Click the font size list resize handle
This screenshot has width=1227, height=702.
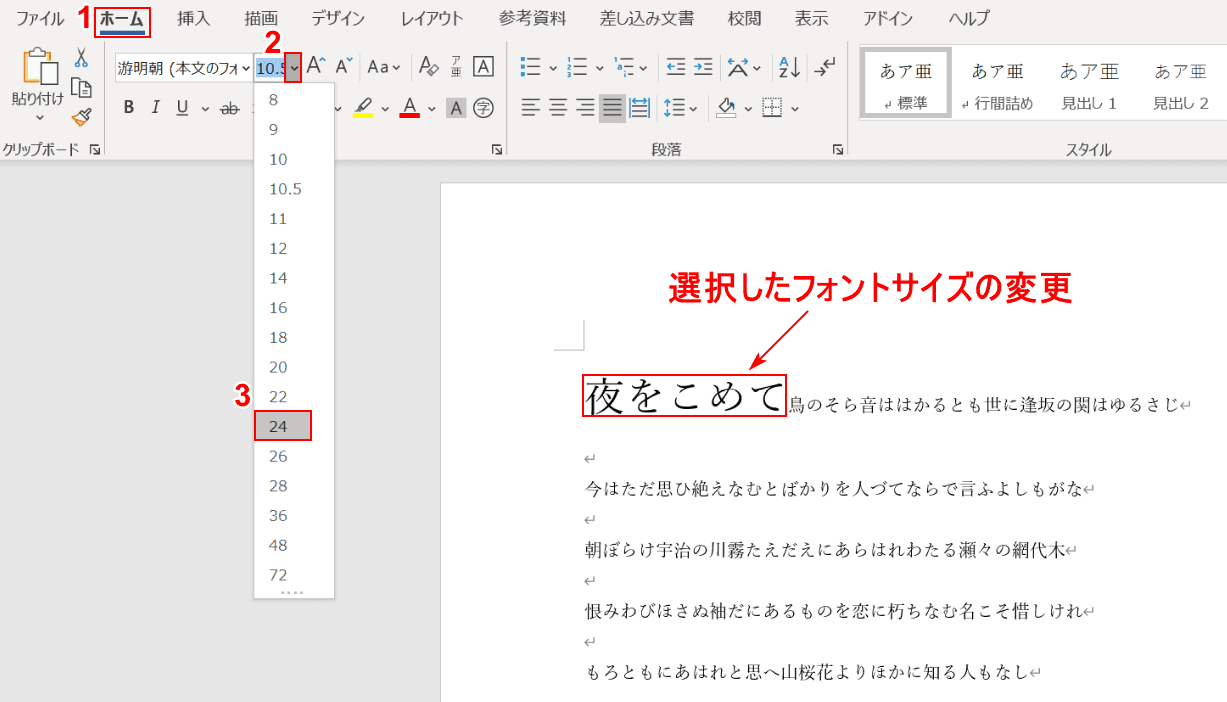292,593
